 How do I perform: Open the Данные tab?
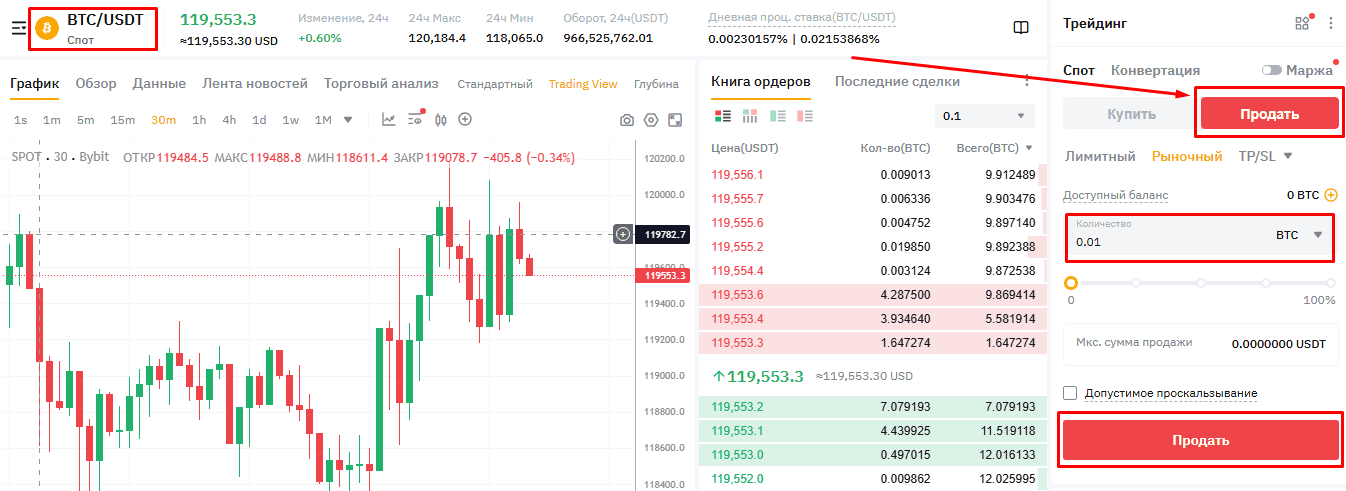pos(159,84)
